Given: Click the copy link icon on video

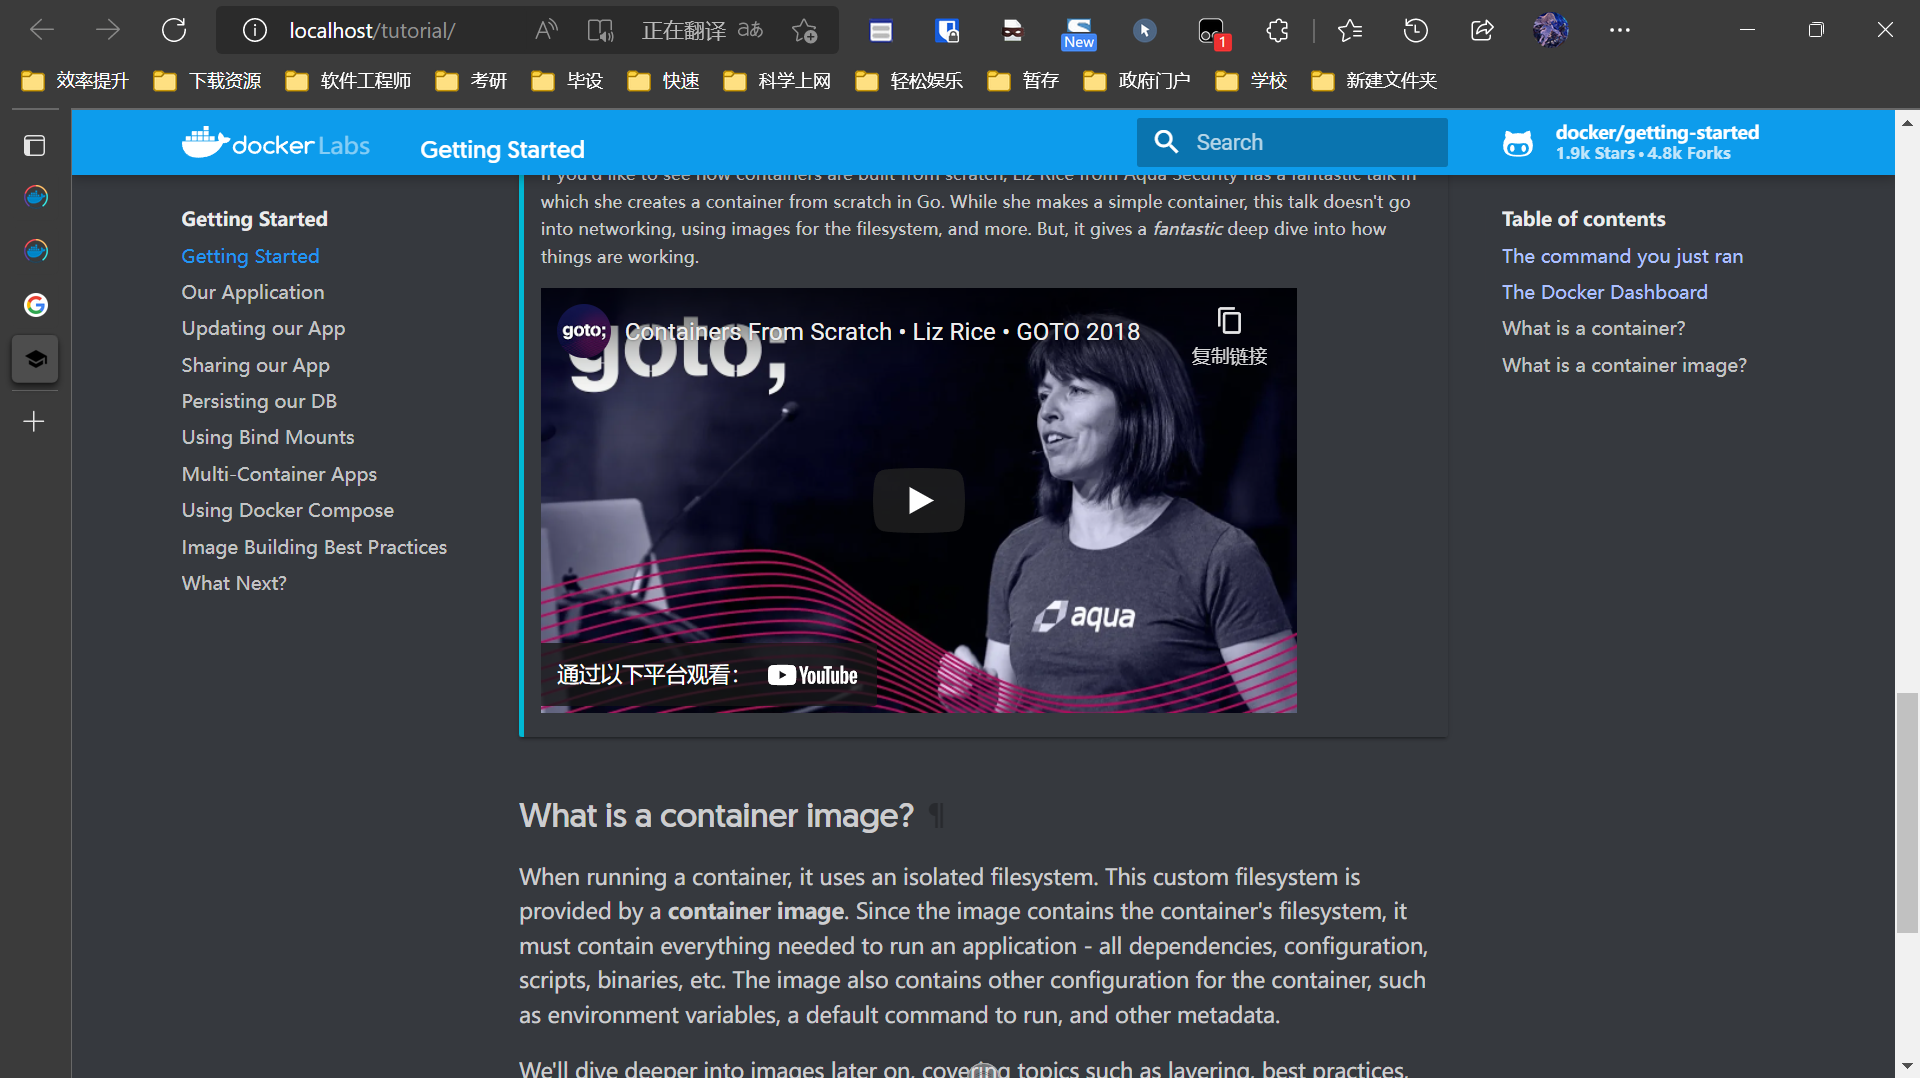Looking at the screenshot, I should (1229, 321).
